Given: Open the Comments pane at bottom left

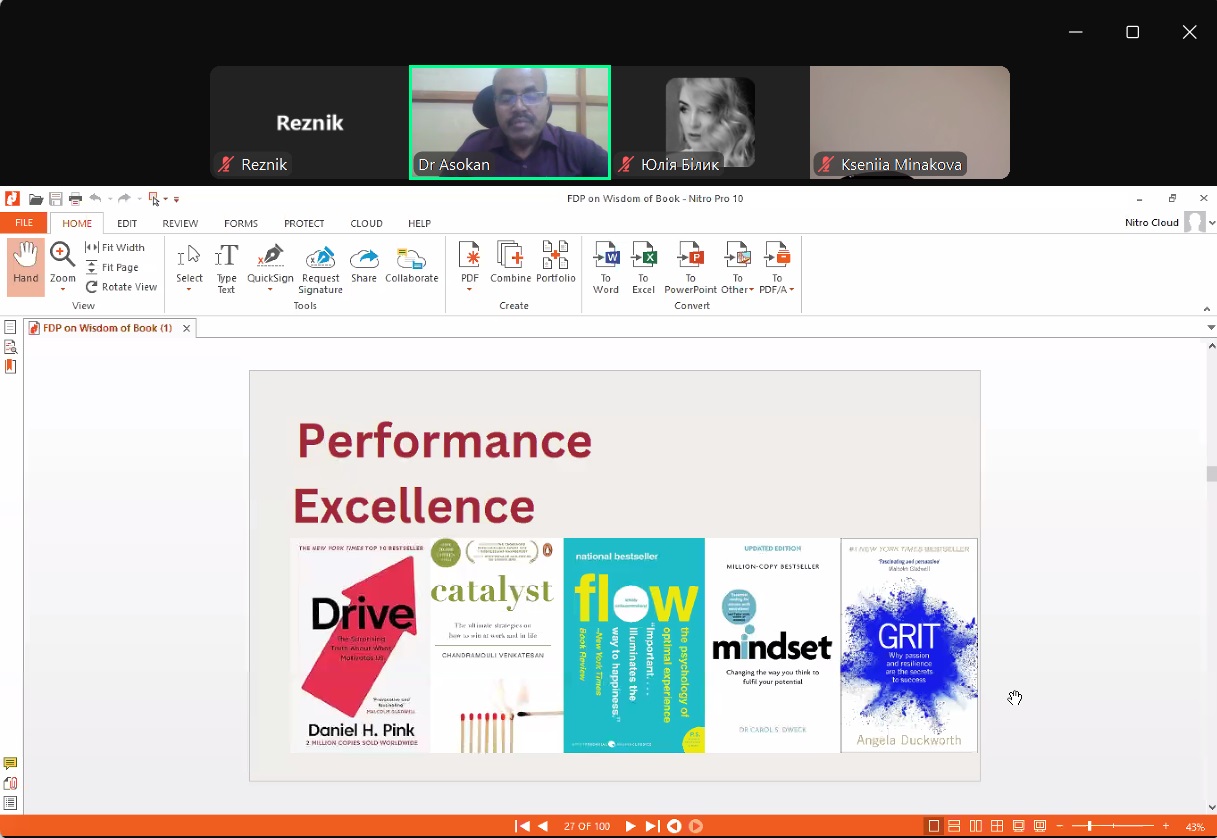Looking at the screenshot, I should [10, 764].
